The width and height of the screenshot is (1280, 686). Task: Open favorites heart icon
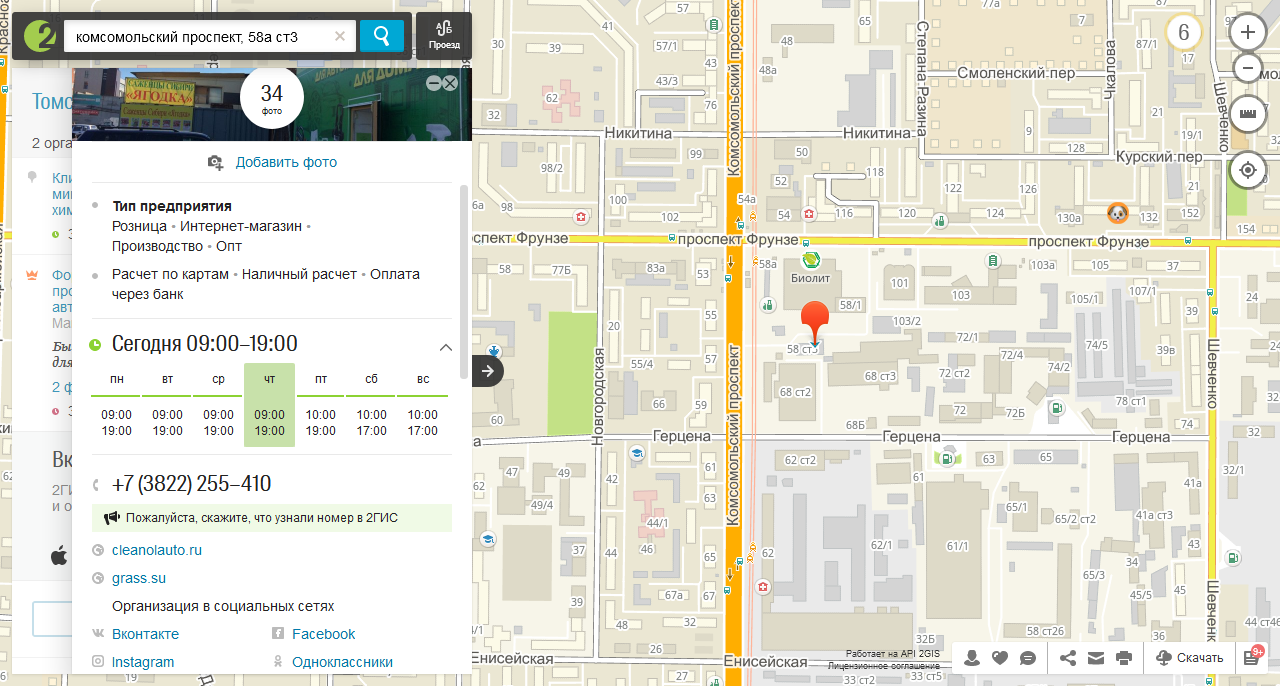point(999,658)
